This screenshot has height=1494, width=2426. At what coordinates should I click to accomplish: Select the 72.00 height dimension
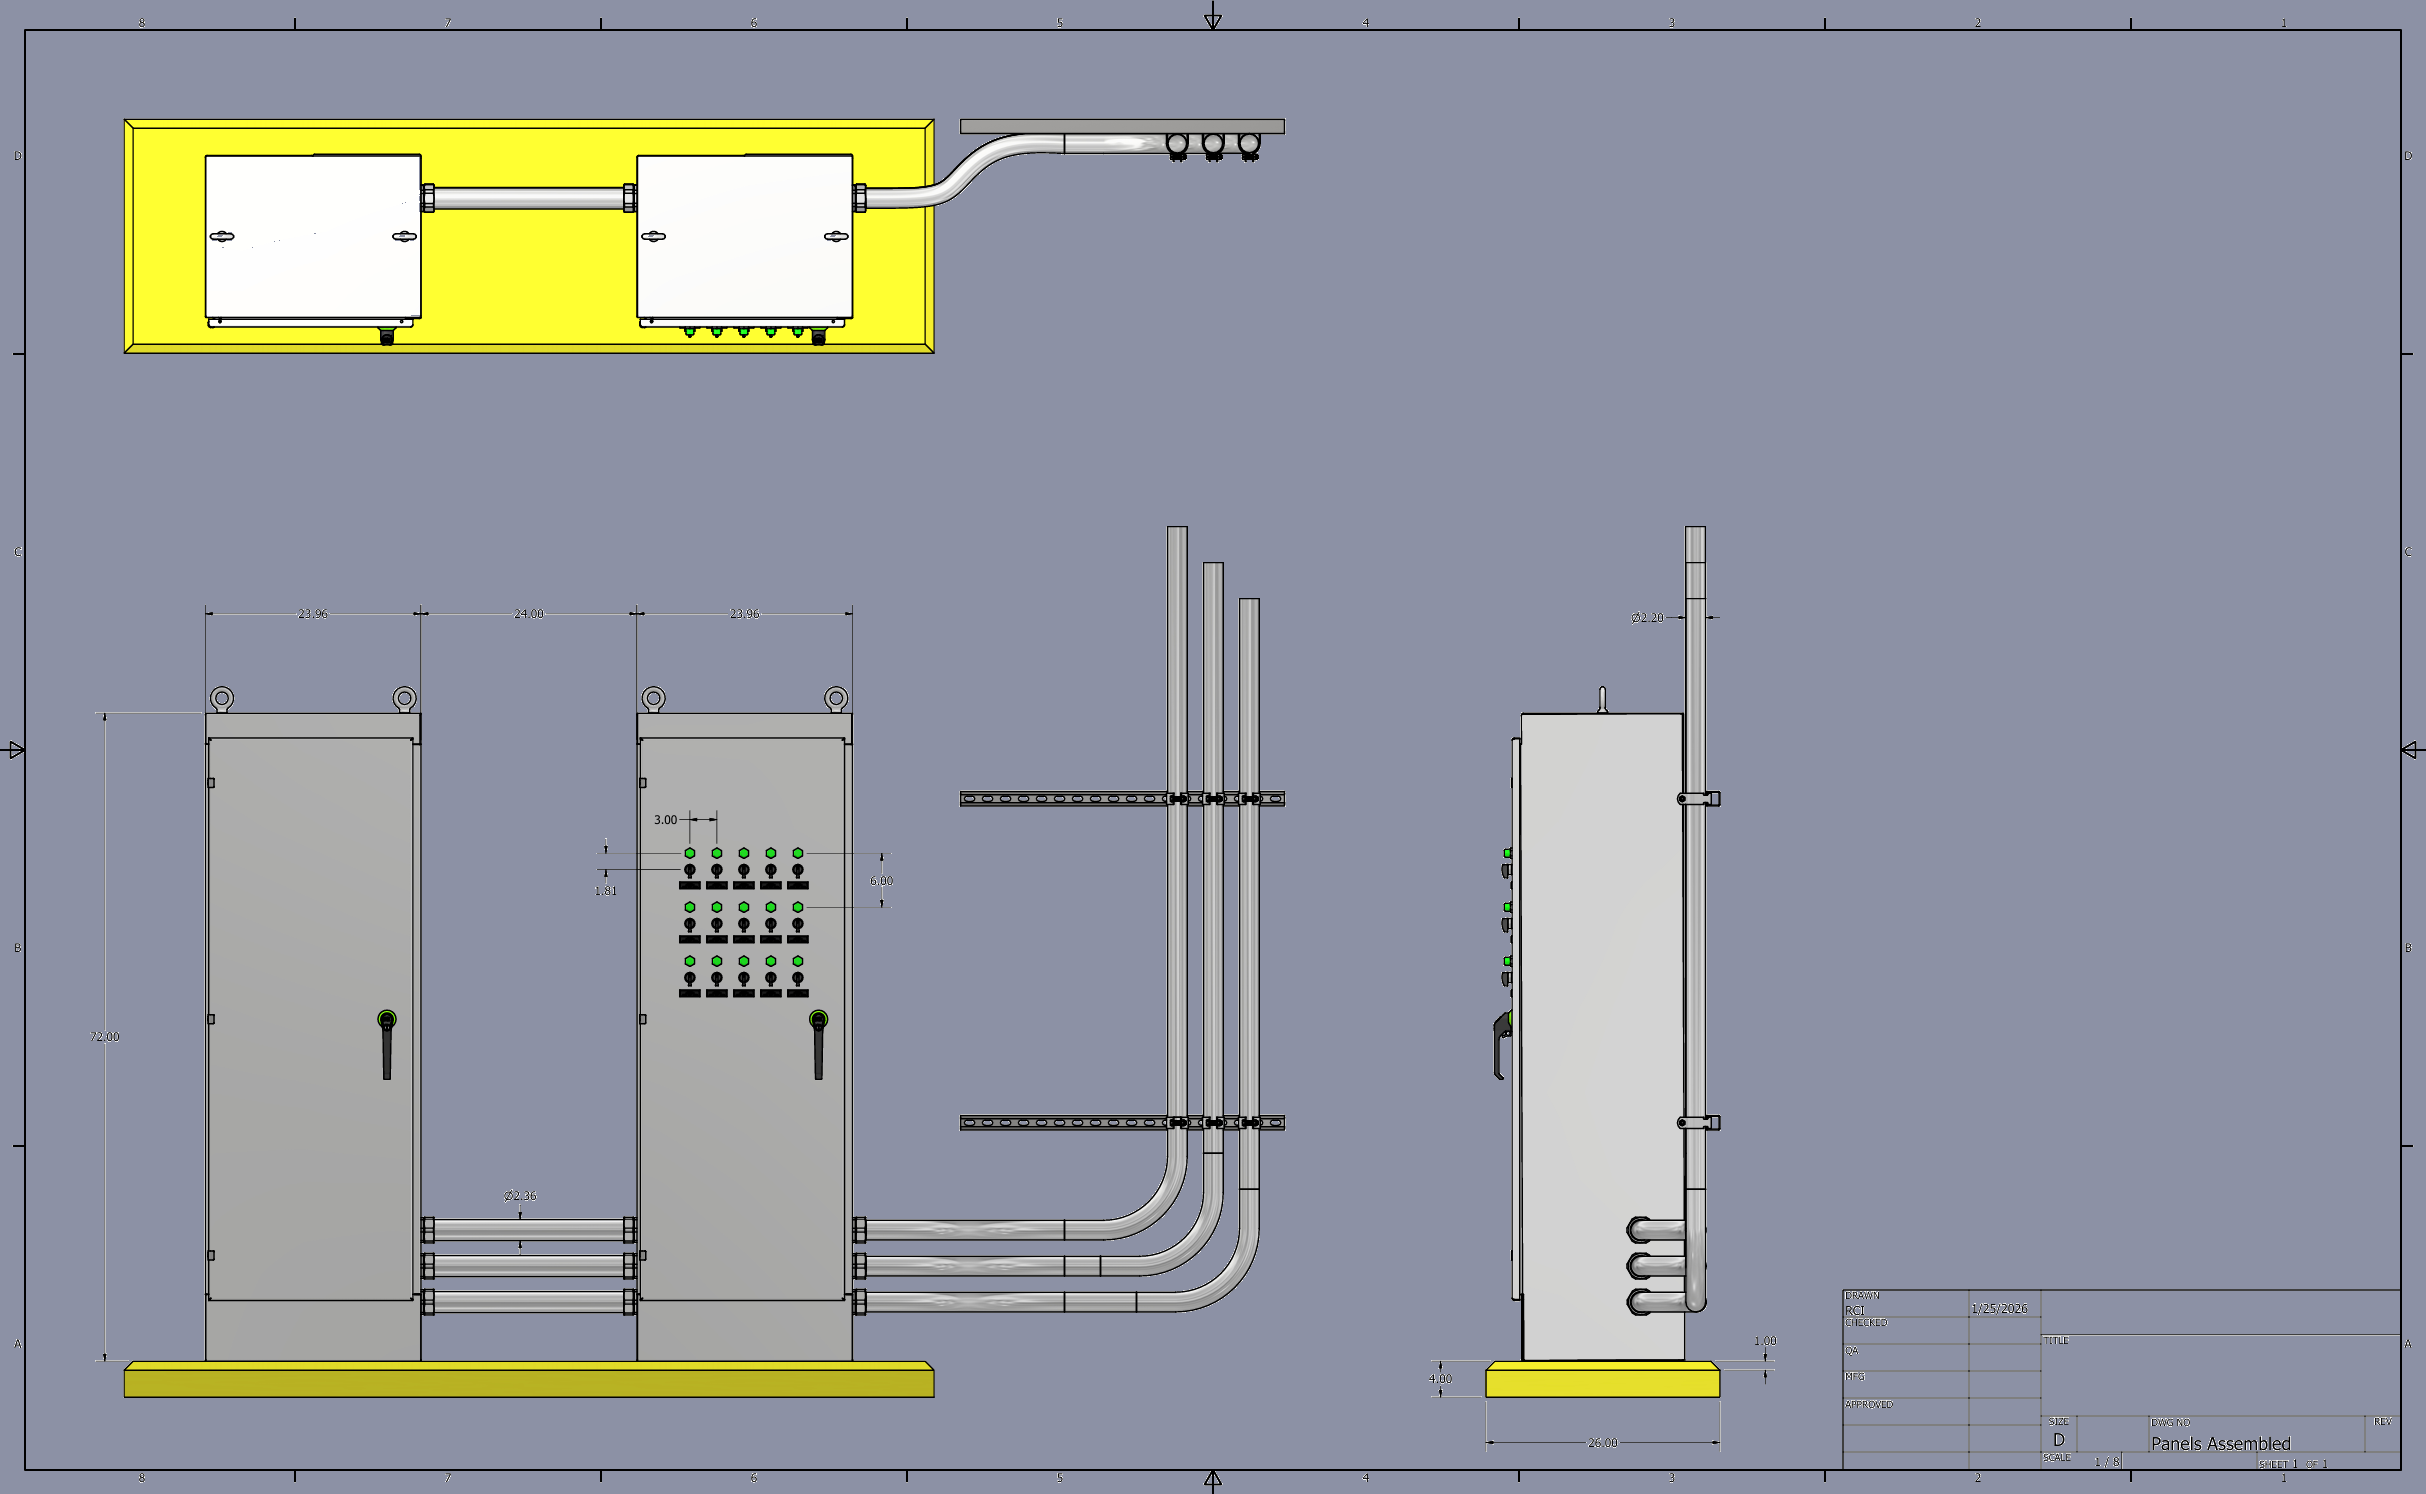pos(103,1036)
